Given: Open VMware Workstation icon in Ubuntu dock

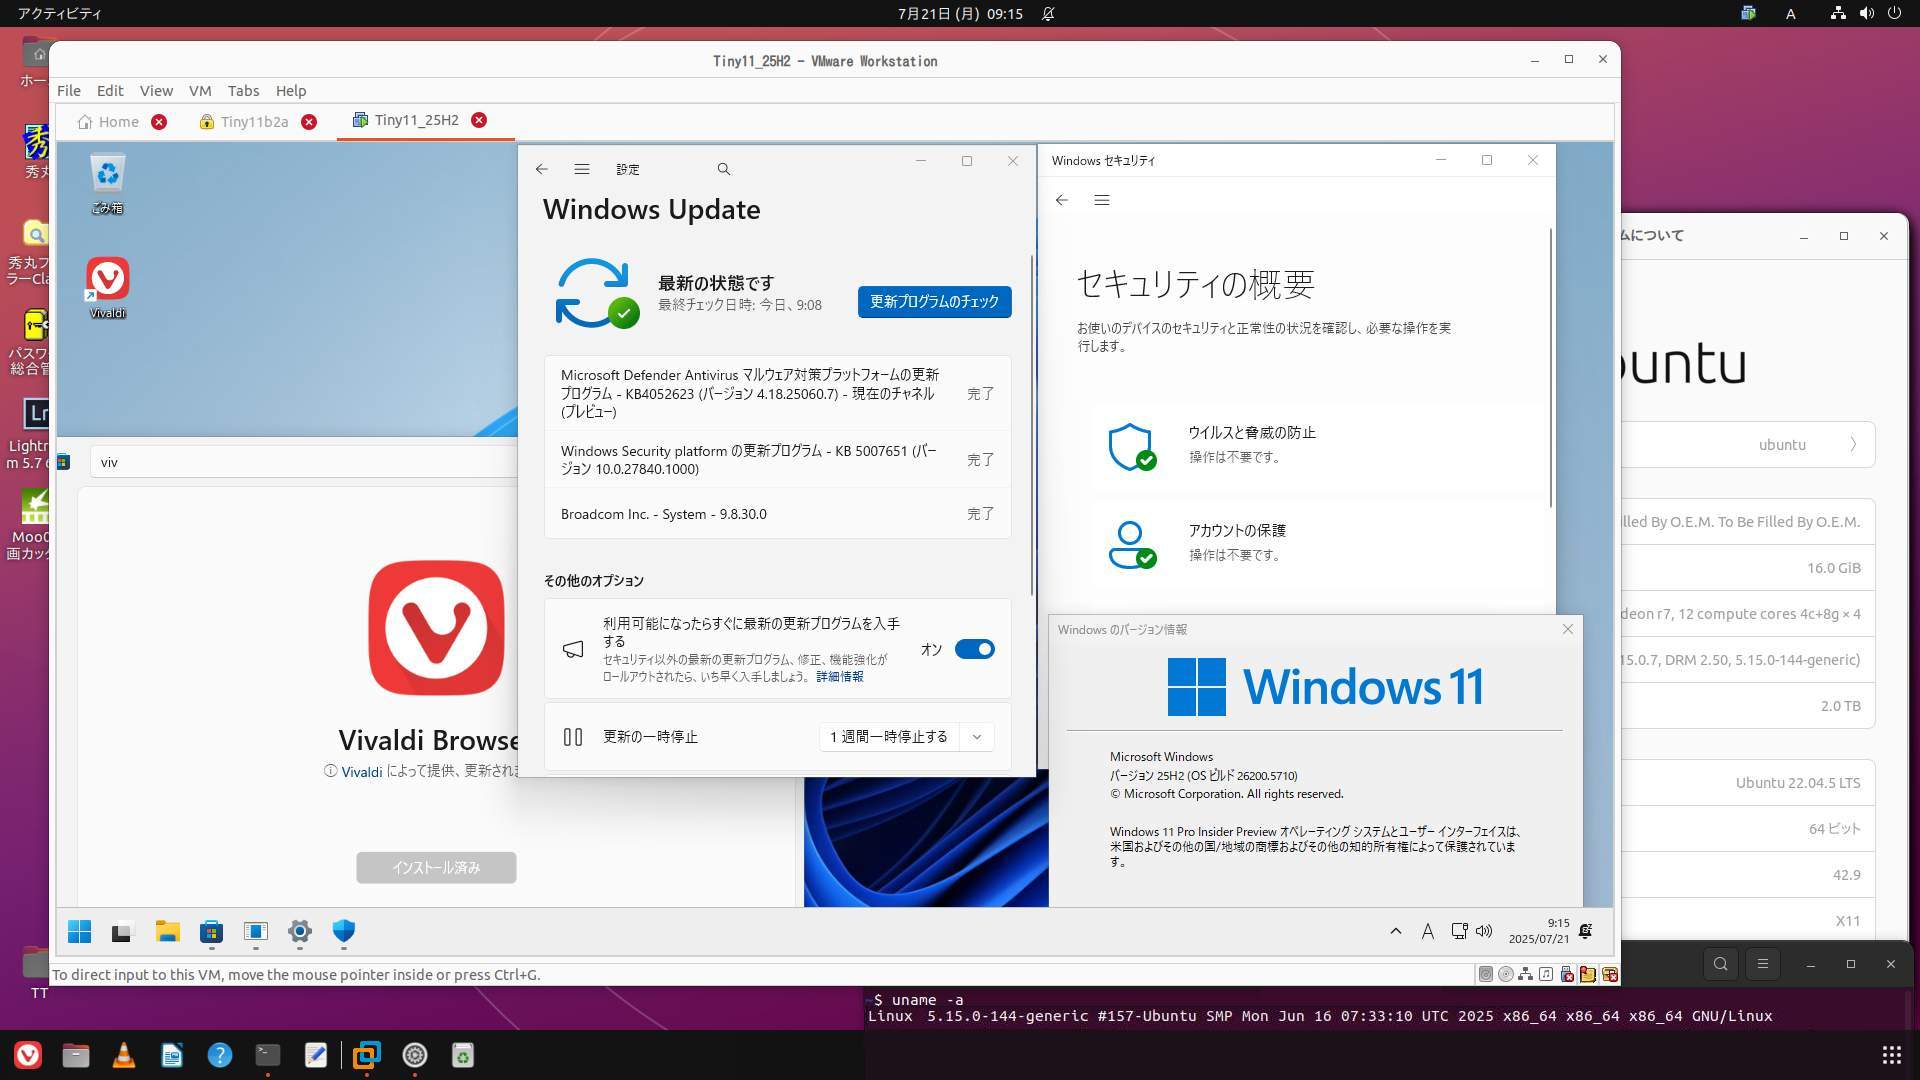Looking at the screenshot, I should [366, 1055].
